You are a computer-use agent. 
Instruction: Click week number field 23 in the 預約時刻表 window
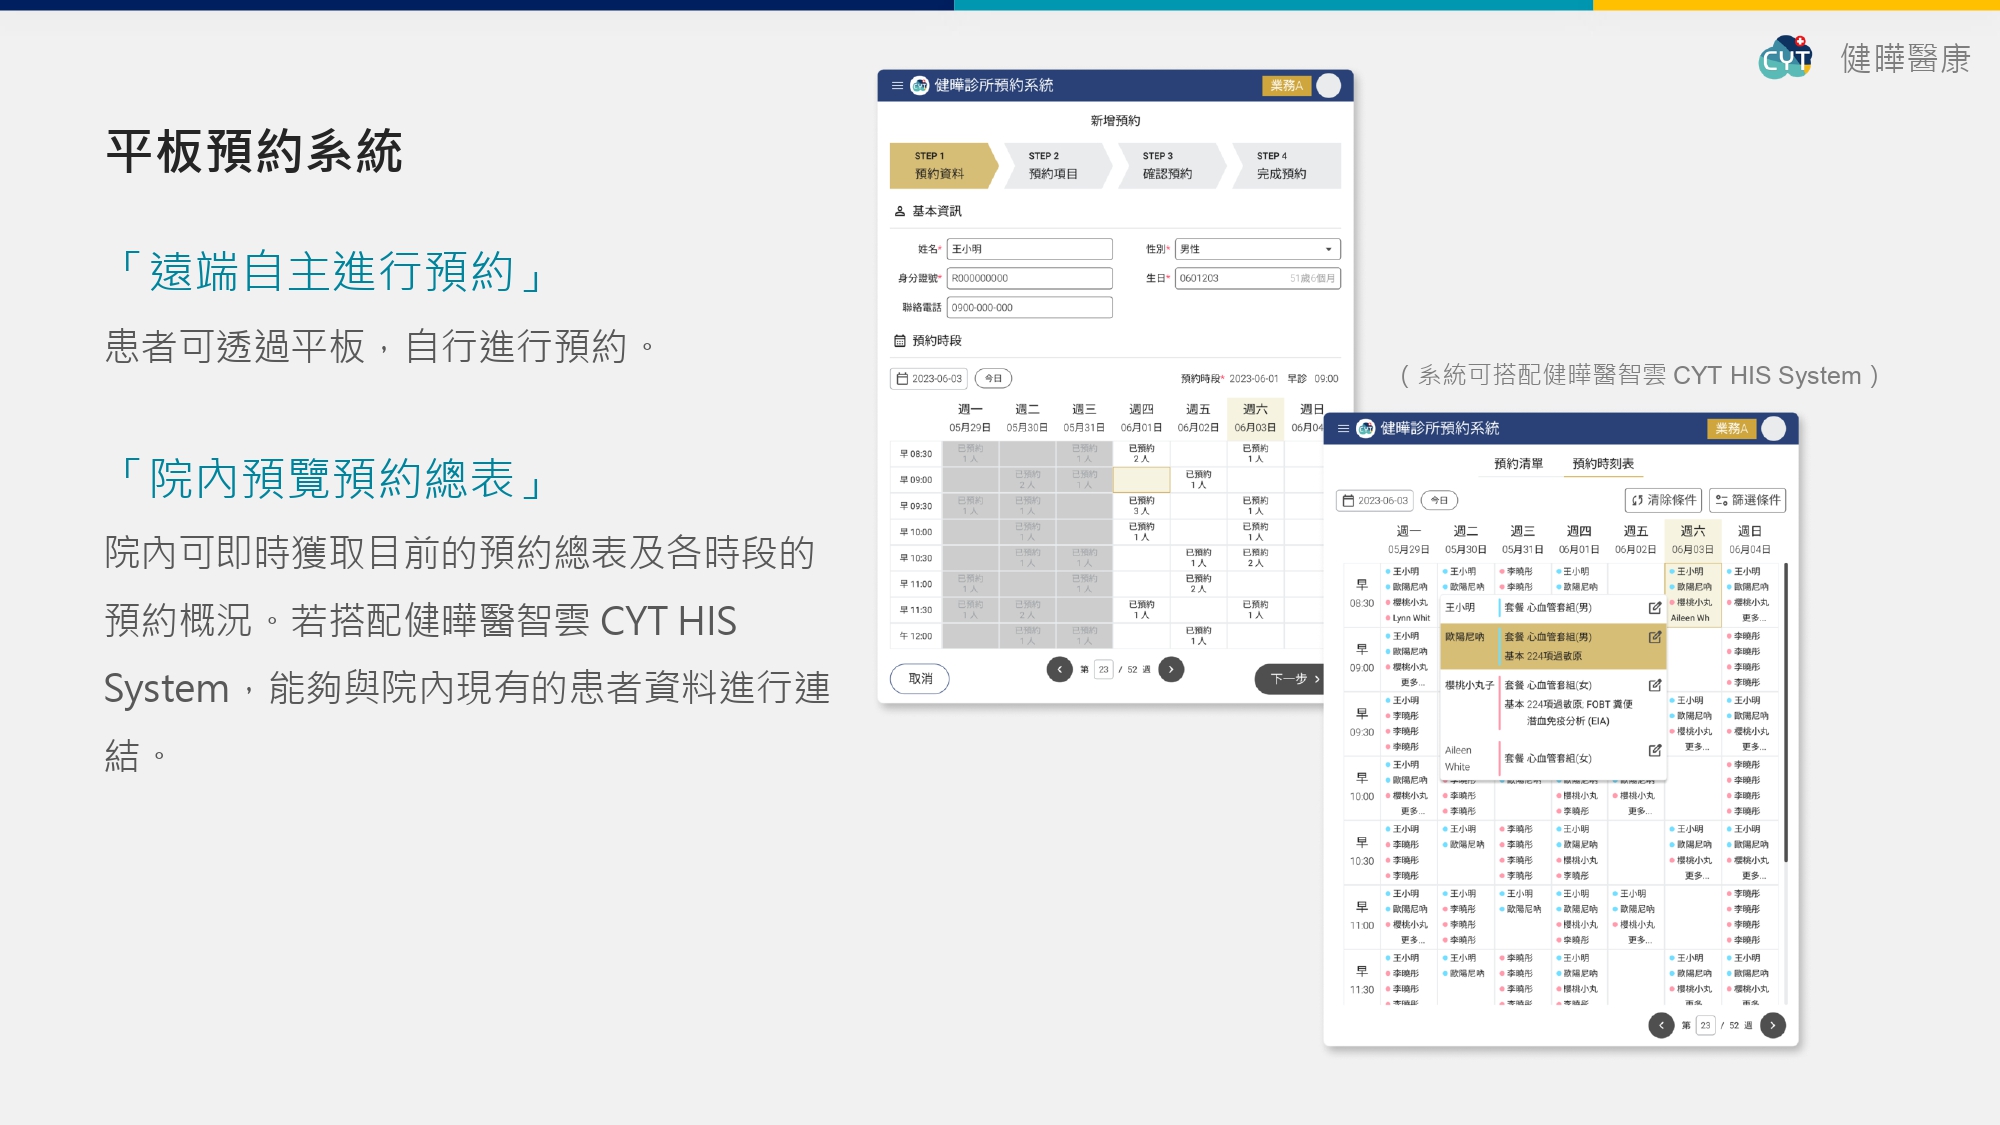point(1706,1025)
